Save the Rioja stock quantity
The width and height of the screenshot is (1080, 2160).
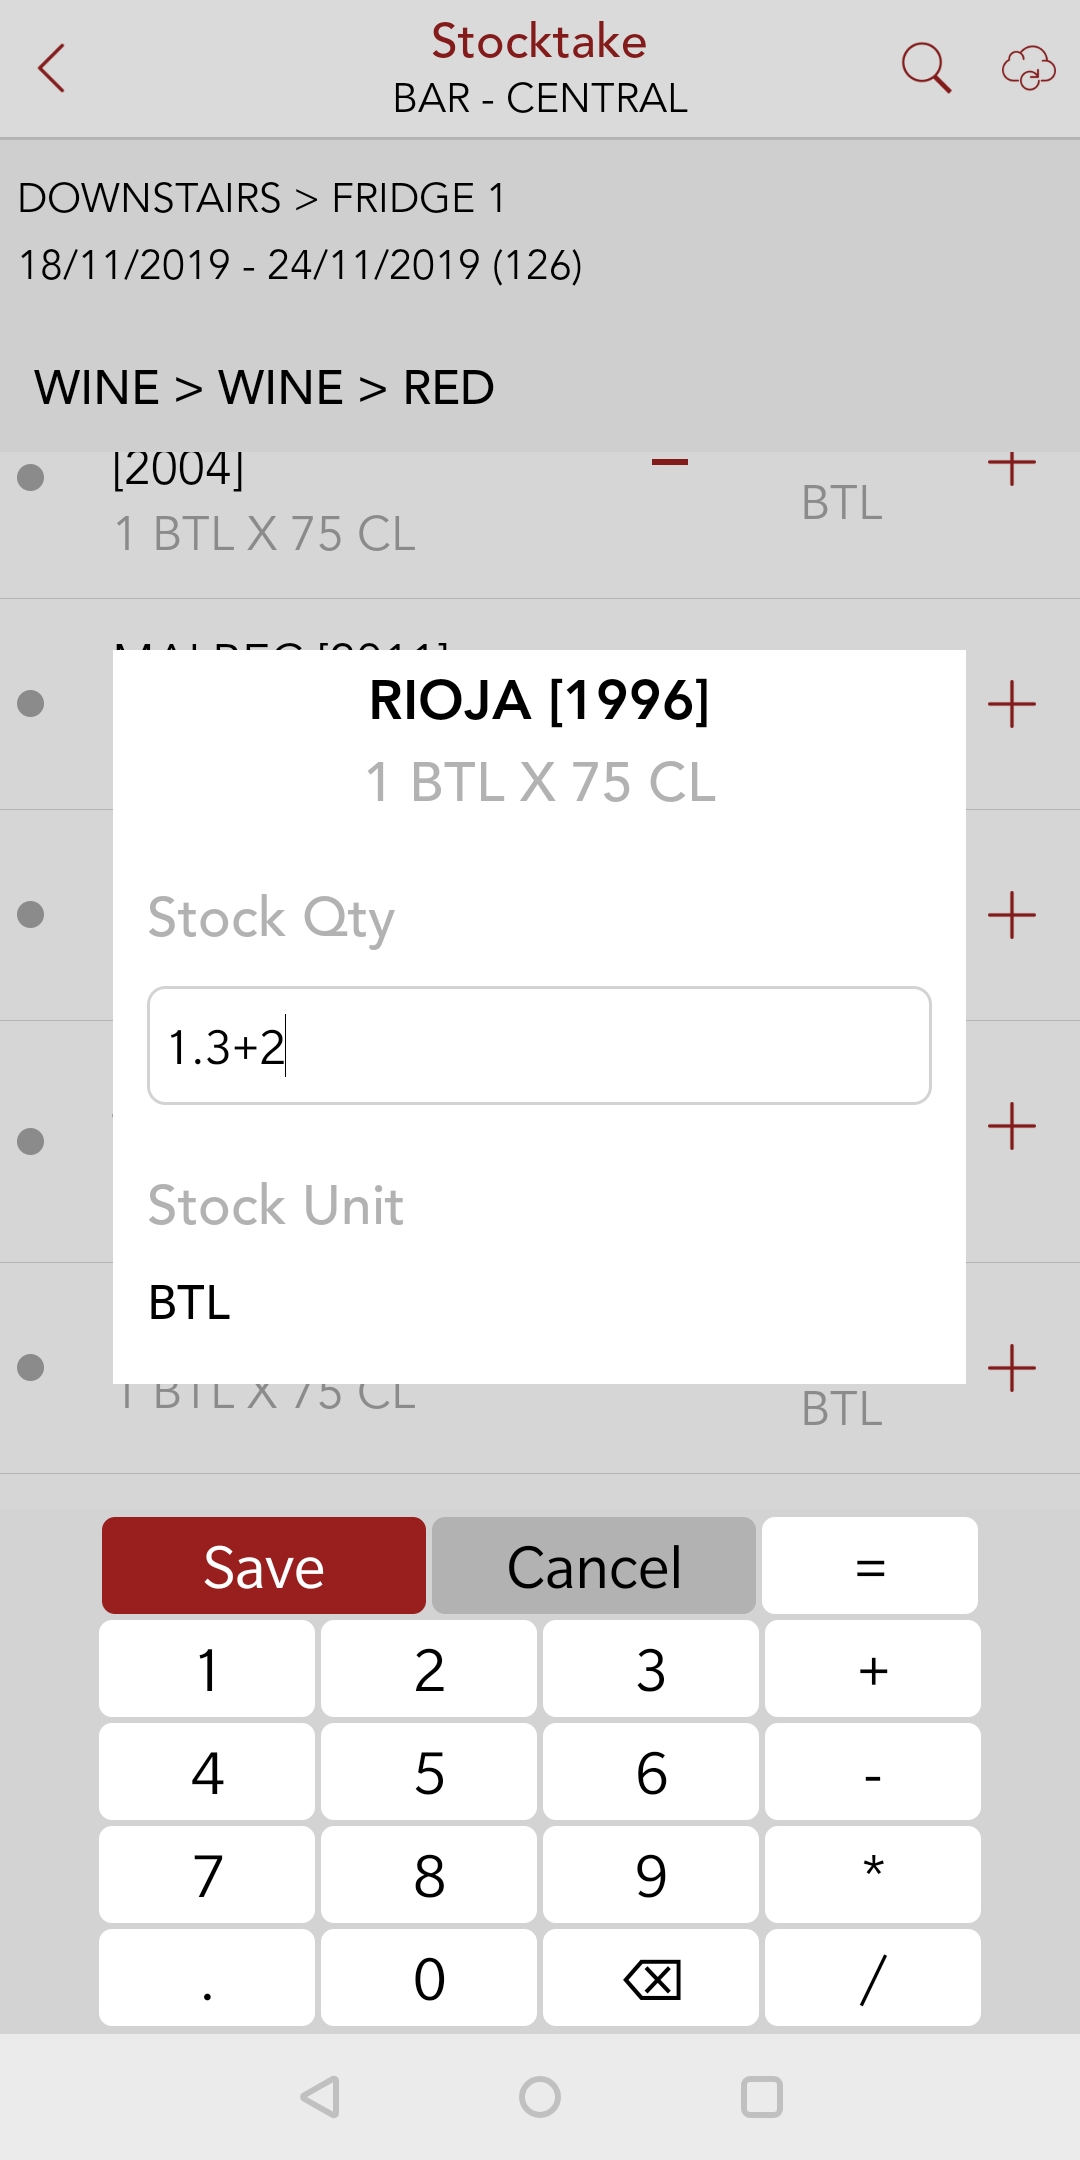pyautogui.click(x=264, y=1566)
